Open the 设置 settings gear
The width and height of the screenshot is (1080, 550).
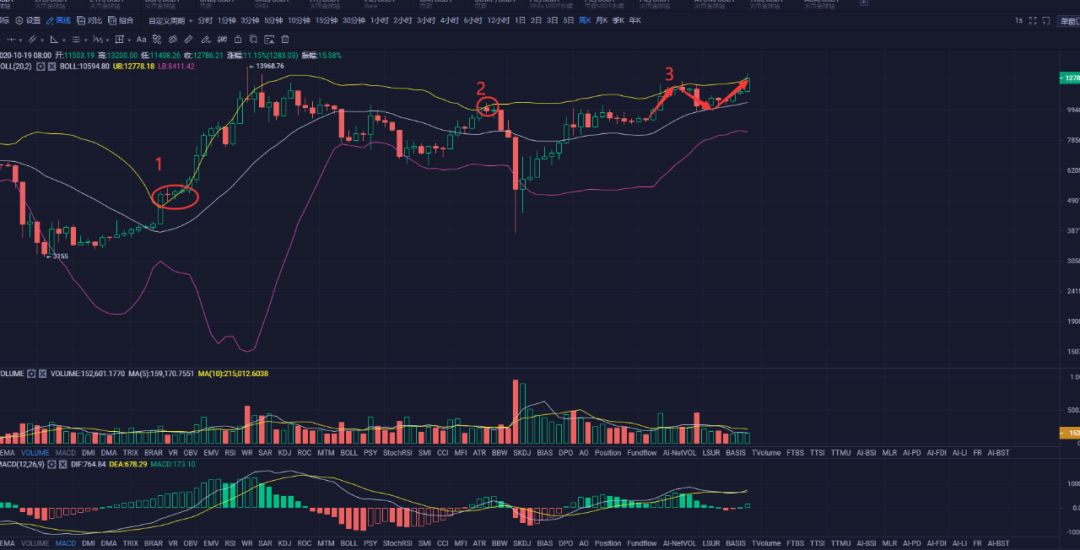[28, 20]
